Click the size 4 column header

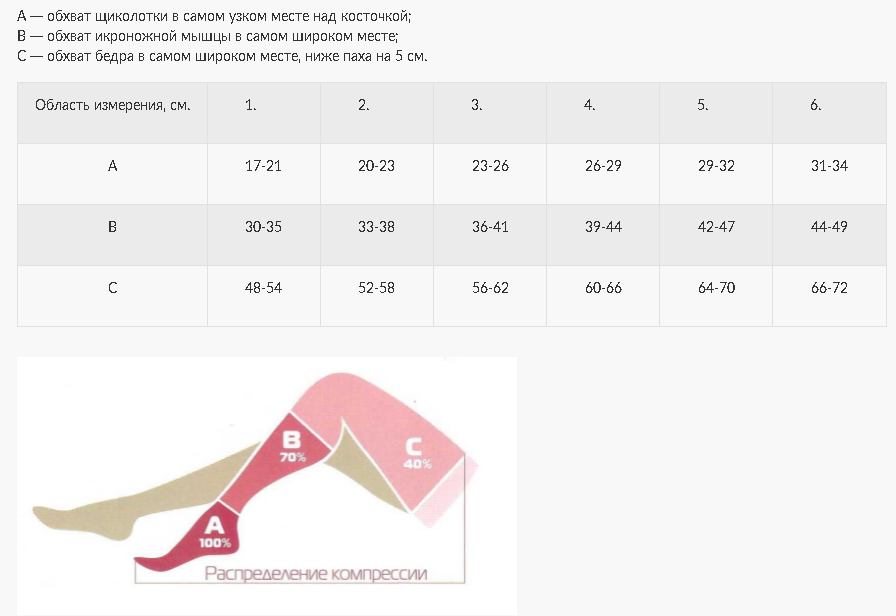[x=590, y=105]
